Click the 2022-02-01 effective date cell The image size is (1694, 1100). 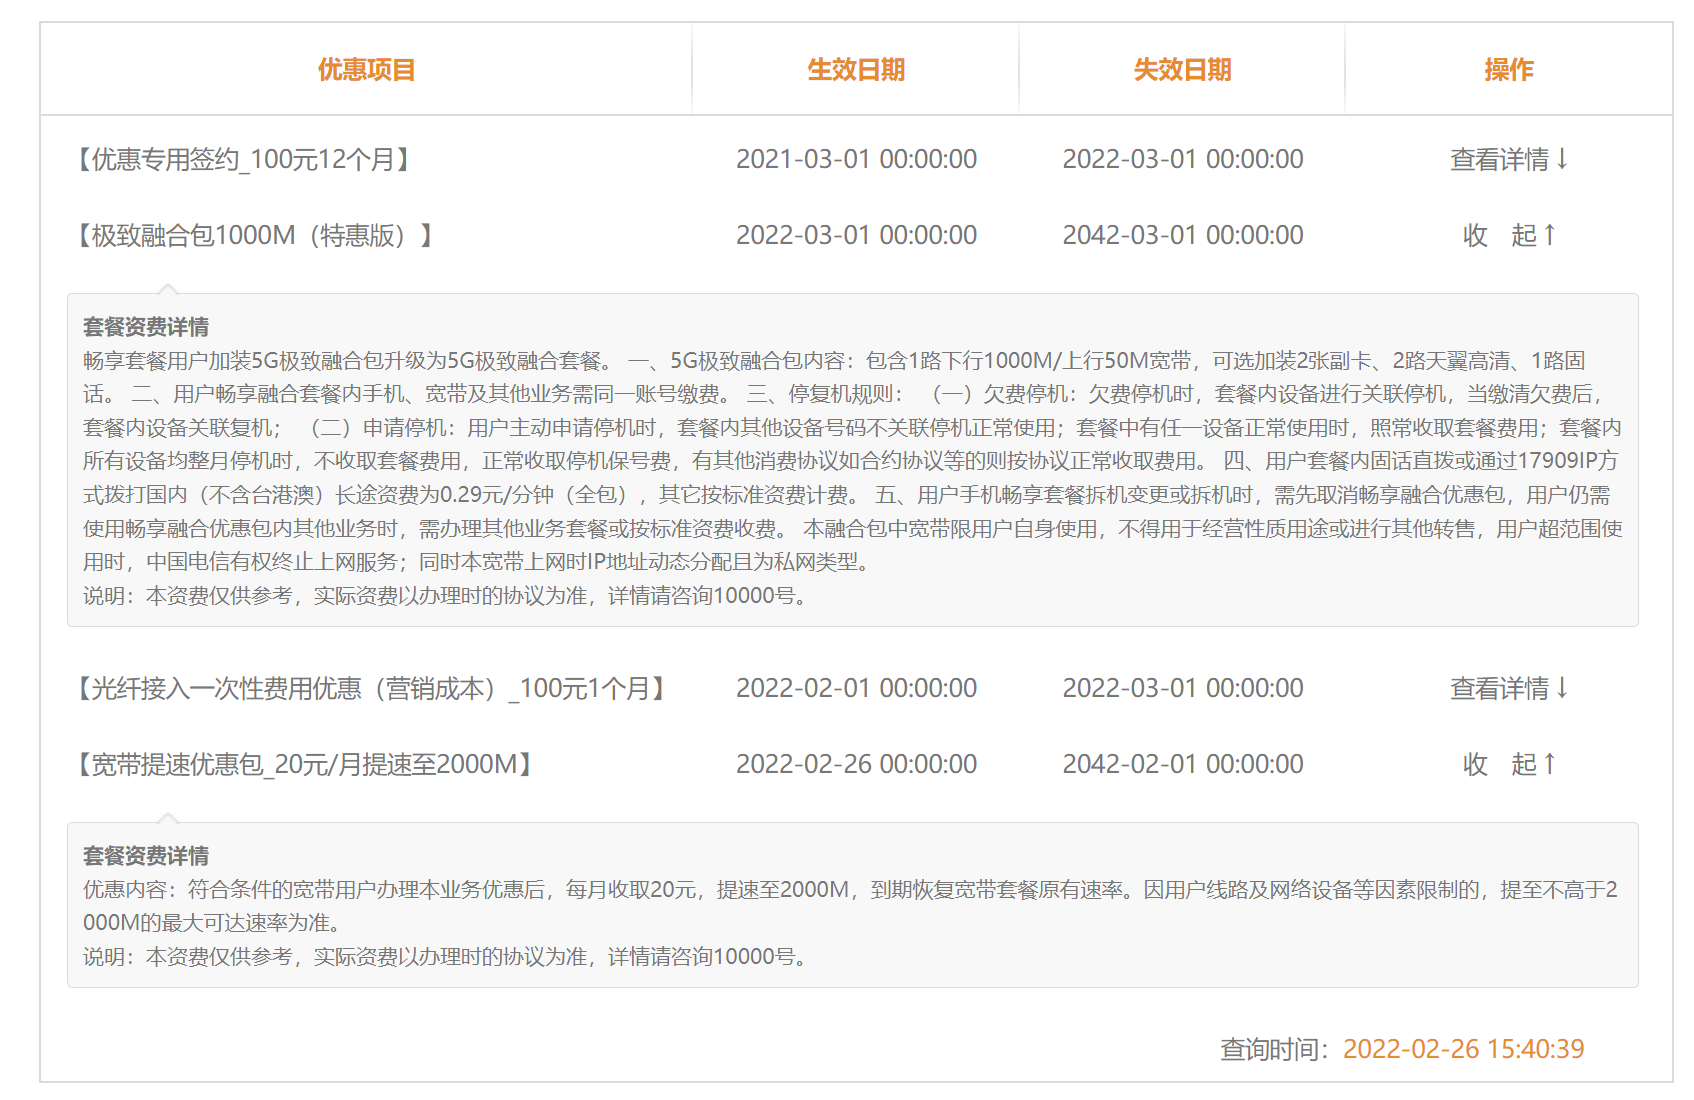tap(856, 688)
